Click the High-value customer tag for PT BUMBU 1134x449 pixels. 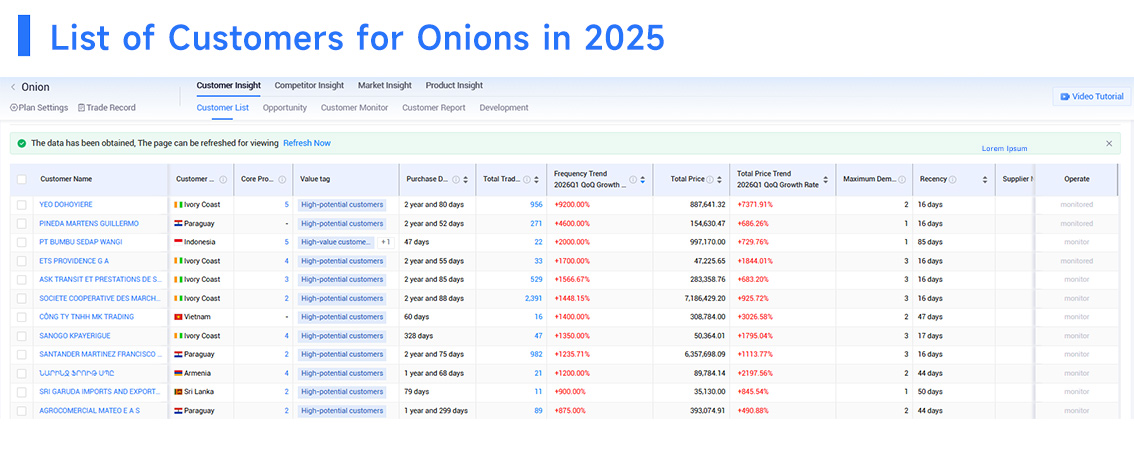click(x=337, y=242)
